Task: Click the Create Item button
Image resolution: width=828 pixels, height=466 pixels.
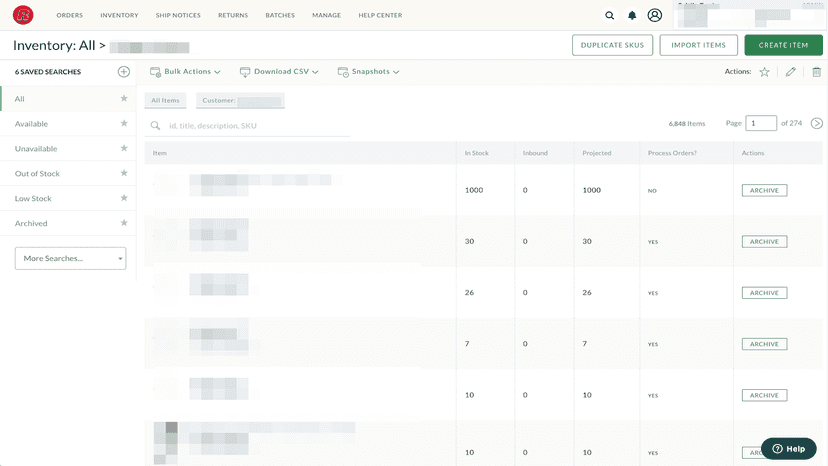Action: (x=784, y=45)
